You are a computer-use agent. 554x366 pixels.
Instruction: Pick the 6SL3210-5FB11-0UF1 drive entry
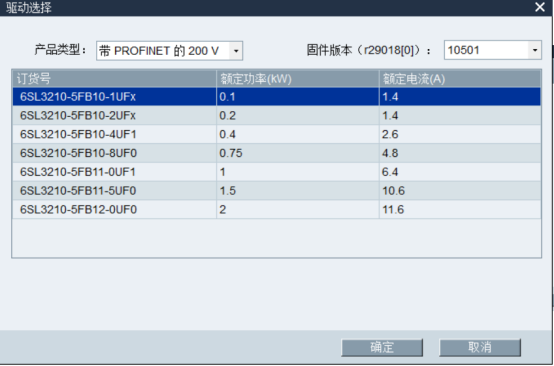pos(277,172)
